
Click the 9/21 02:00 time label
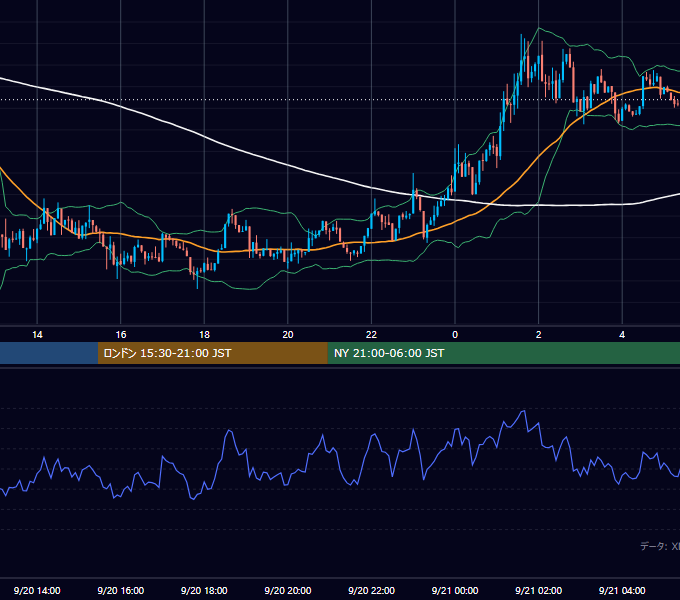click(x=538, y=590)
